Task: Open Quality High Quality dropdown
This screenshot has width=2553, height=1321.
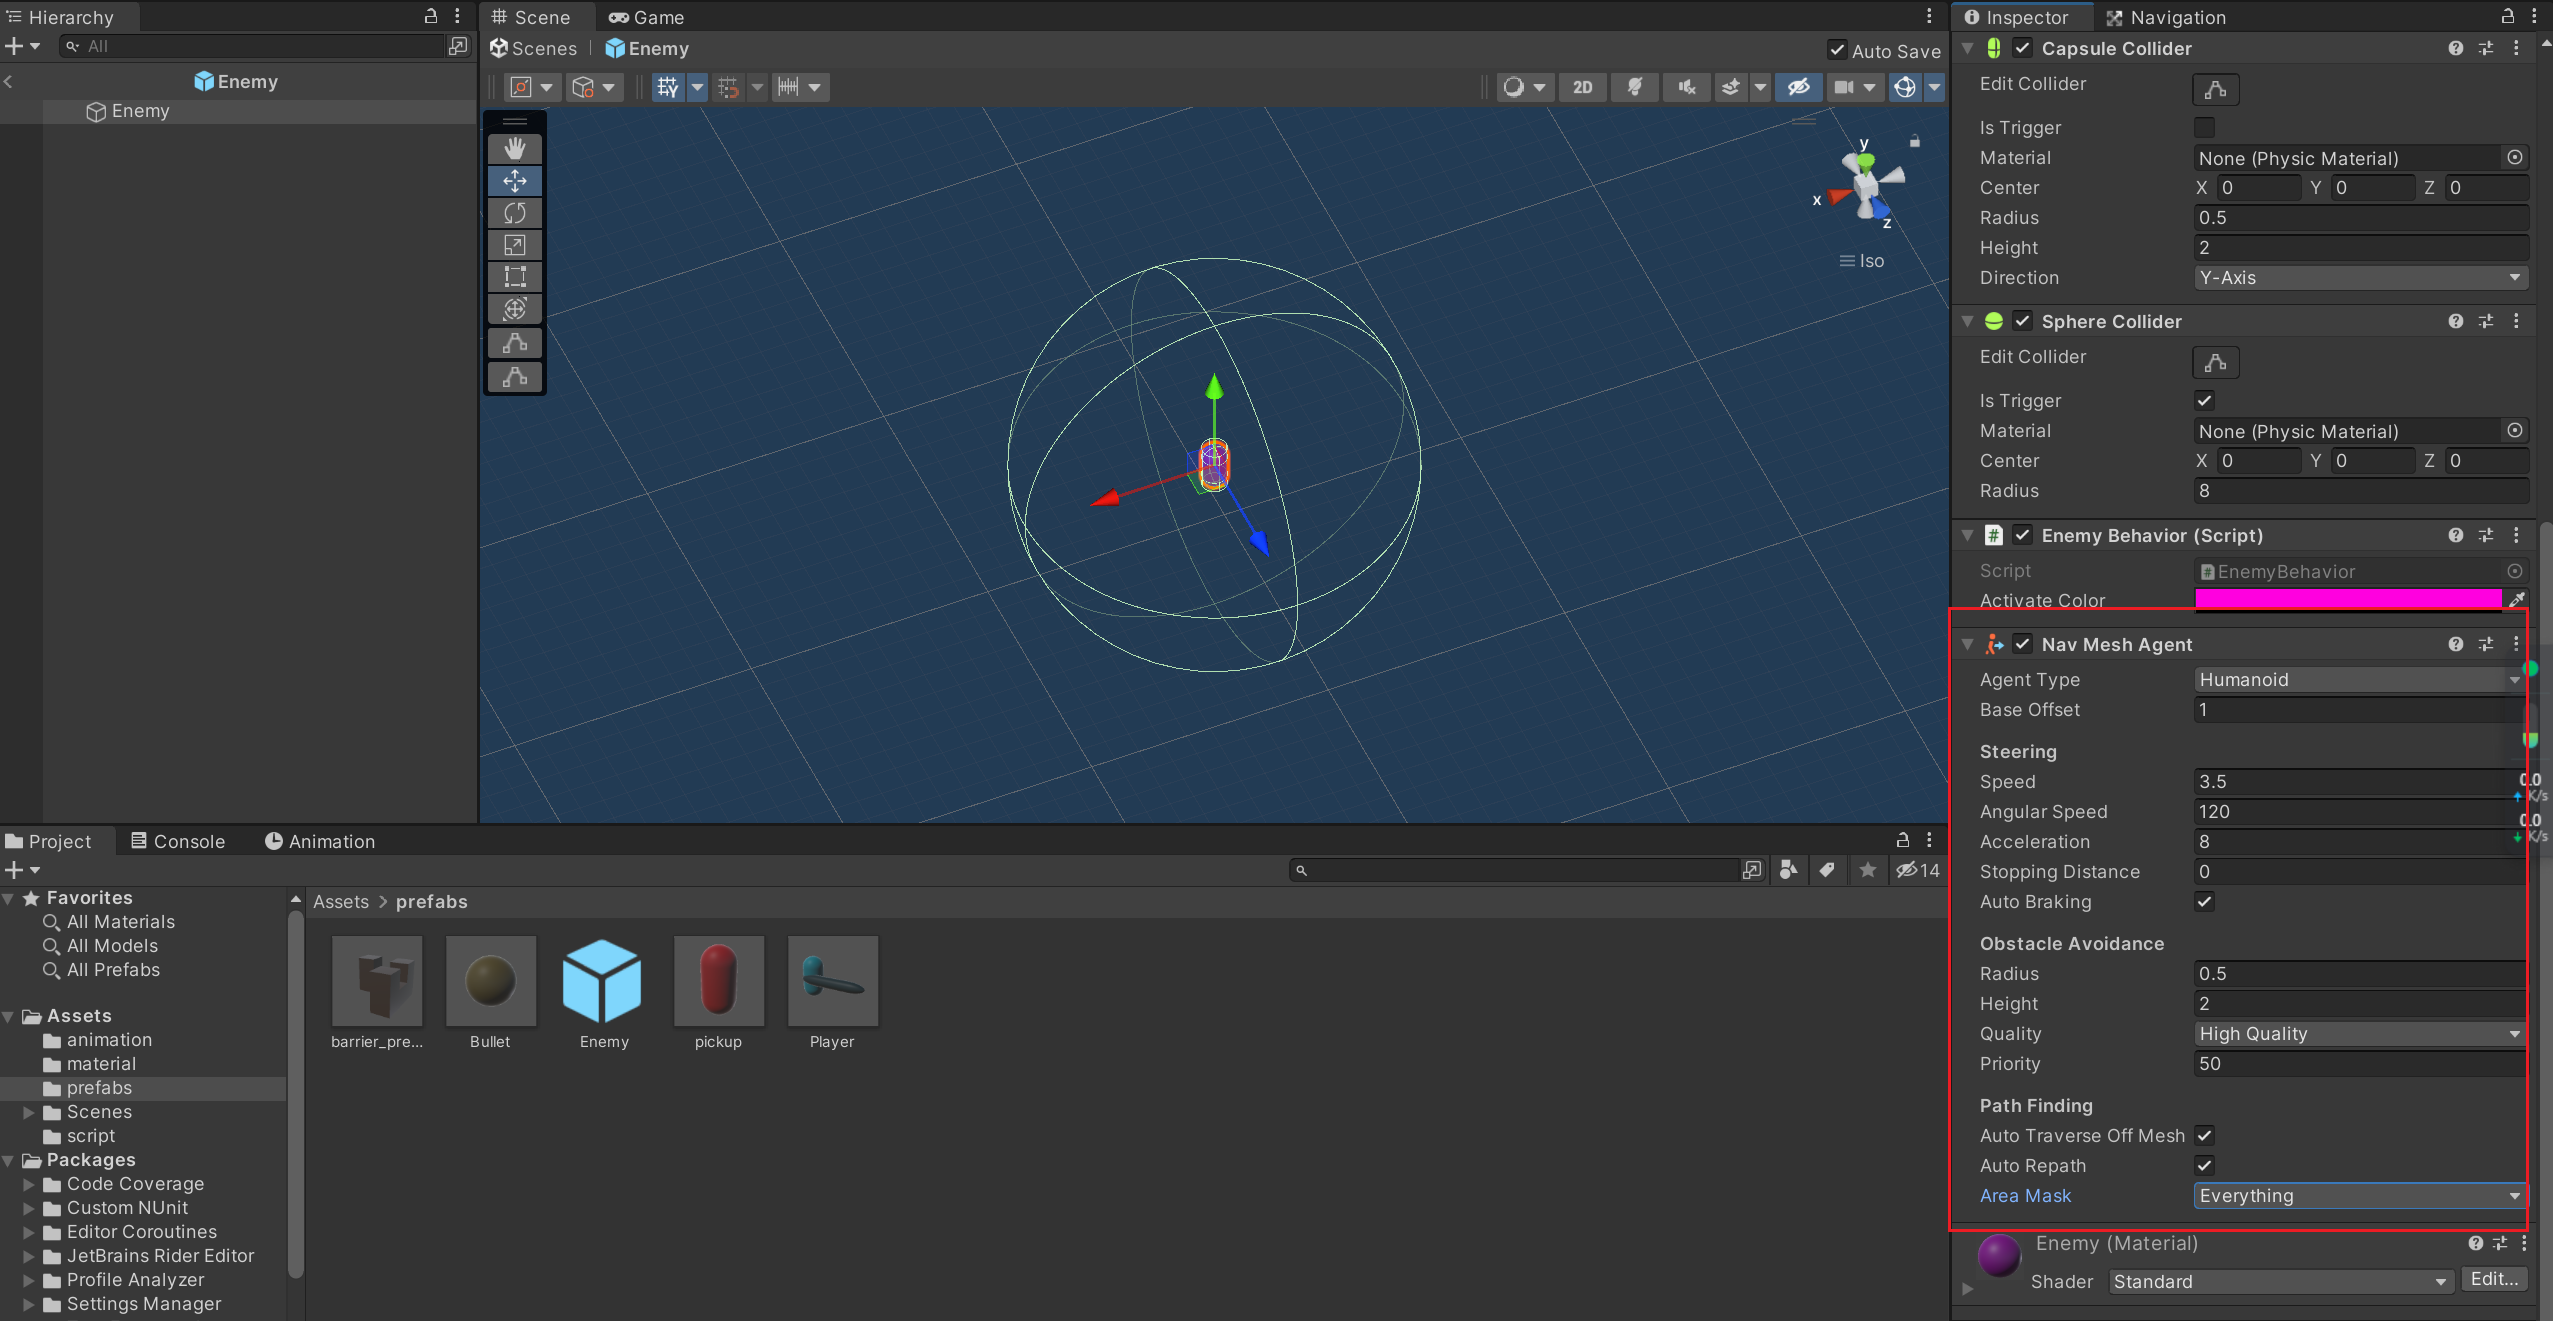Action: tap(2359, 1034)
